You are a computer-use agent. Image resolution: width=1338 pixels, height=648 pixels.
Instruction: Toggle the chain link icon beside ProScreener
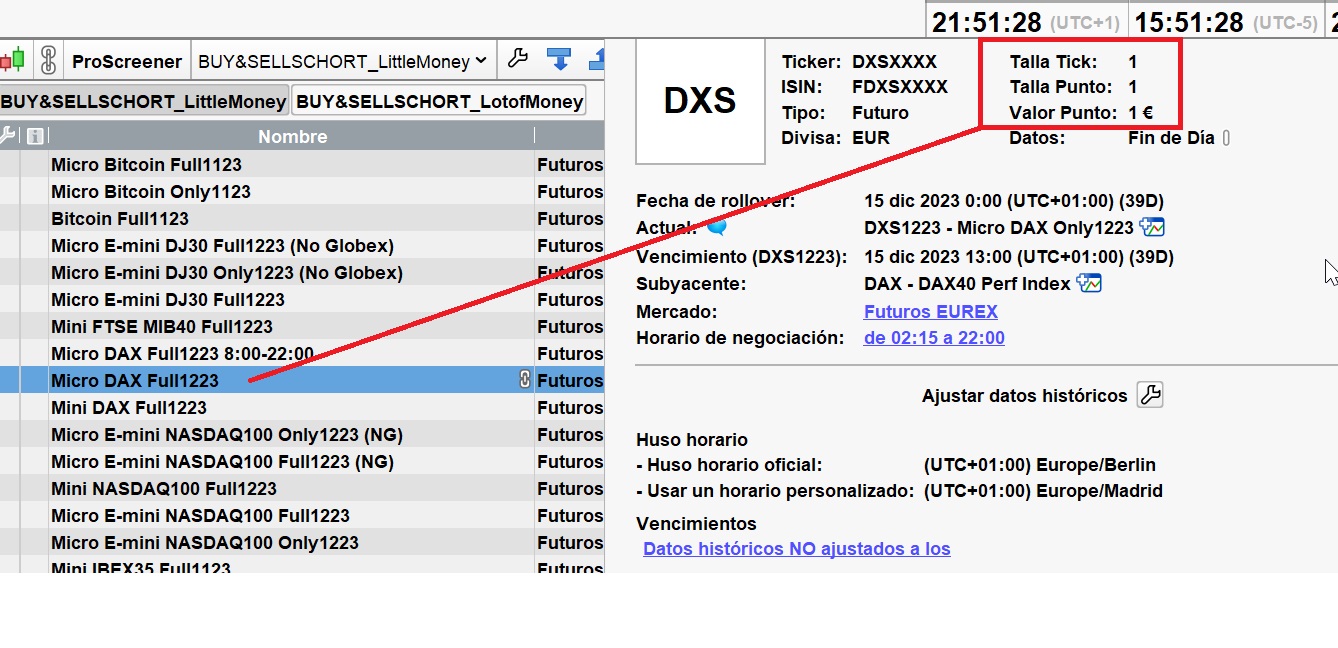(x=47, y=61)
